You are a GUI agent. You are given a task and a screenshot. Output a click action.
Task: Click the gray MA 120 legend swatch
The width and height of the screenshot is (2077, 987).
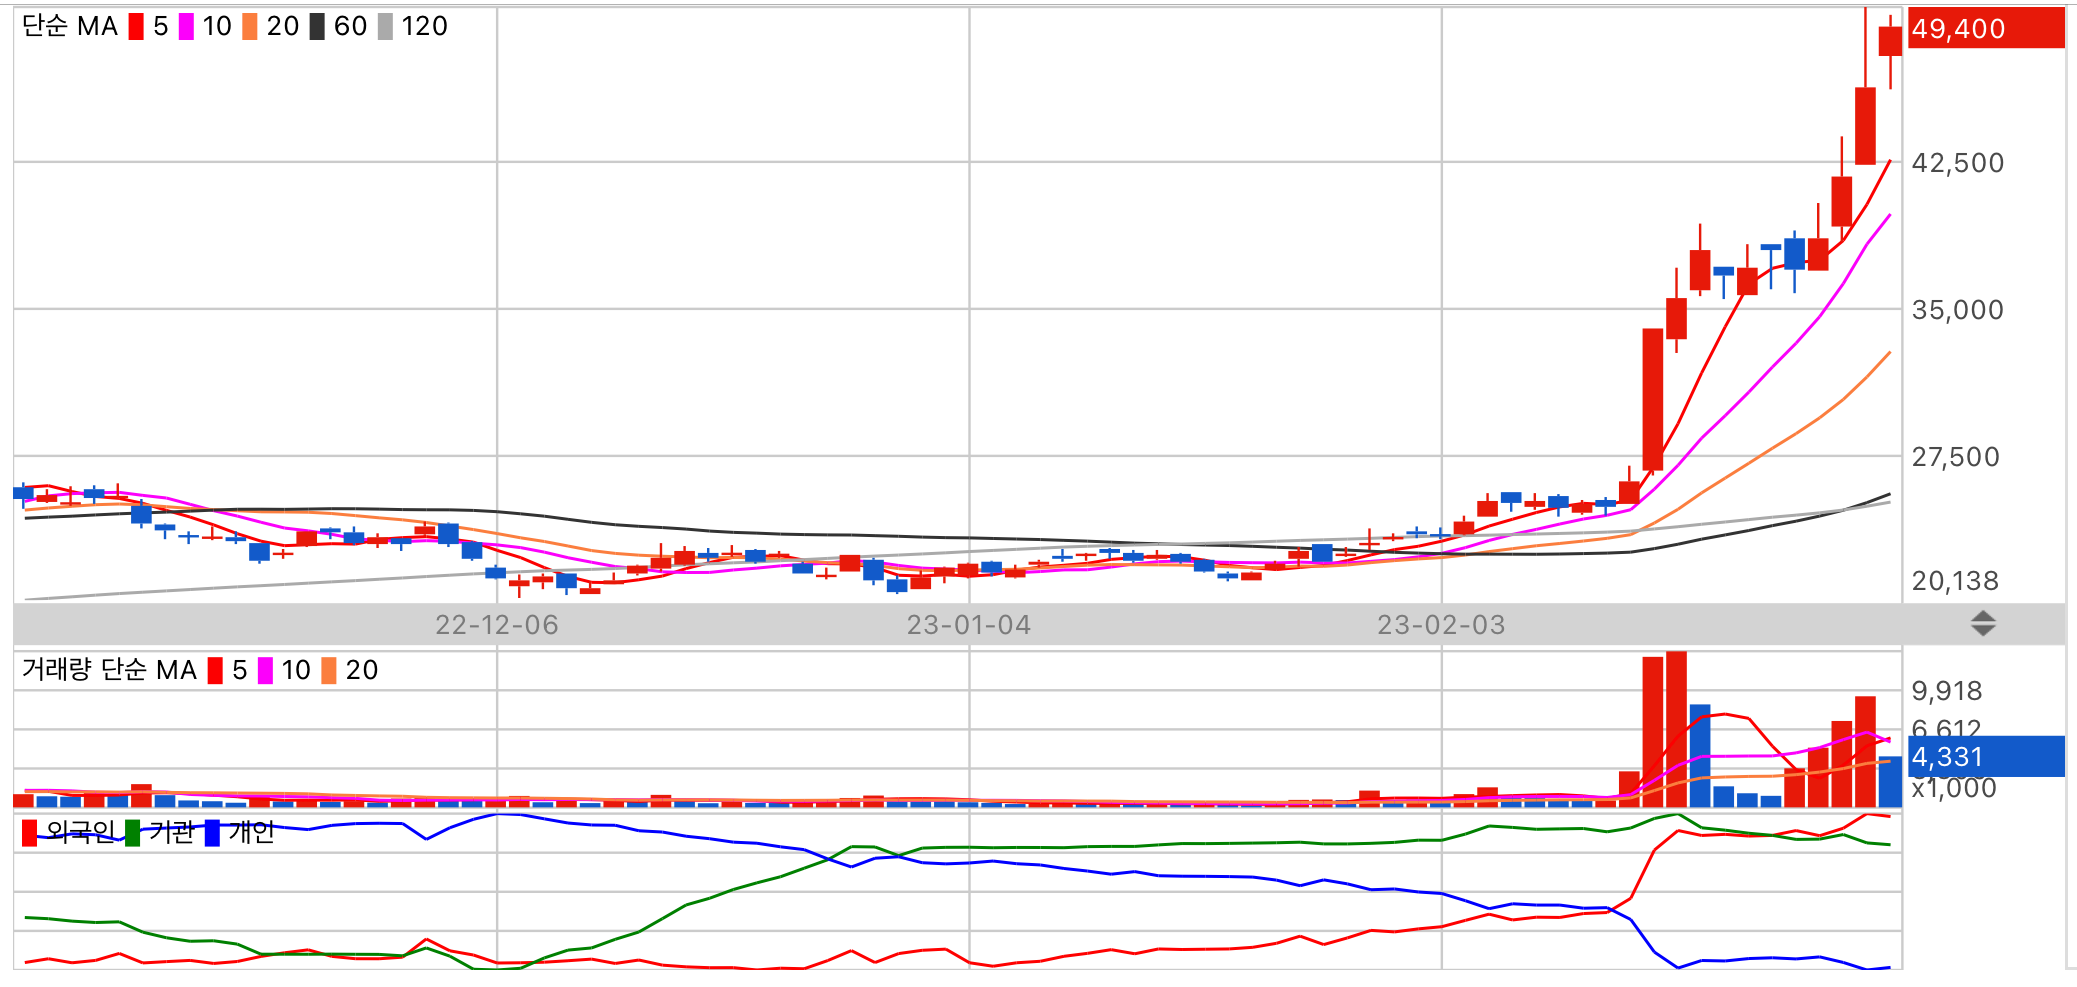tap(385, 27)
